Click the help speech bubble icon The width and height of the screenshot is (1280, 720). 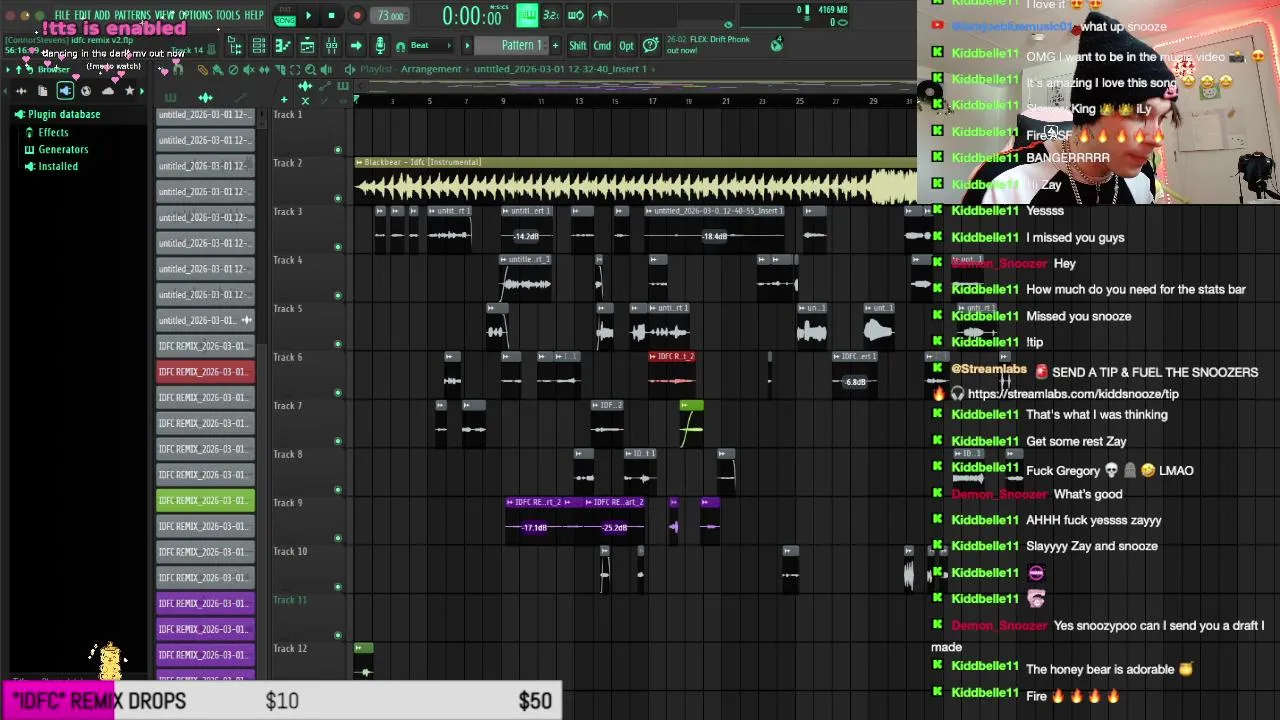(651, 45)
